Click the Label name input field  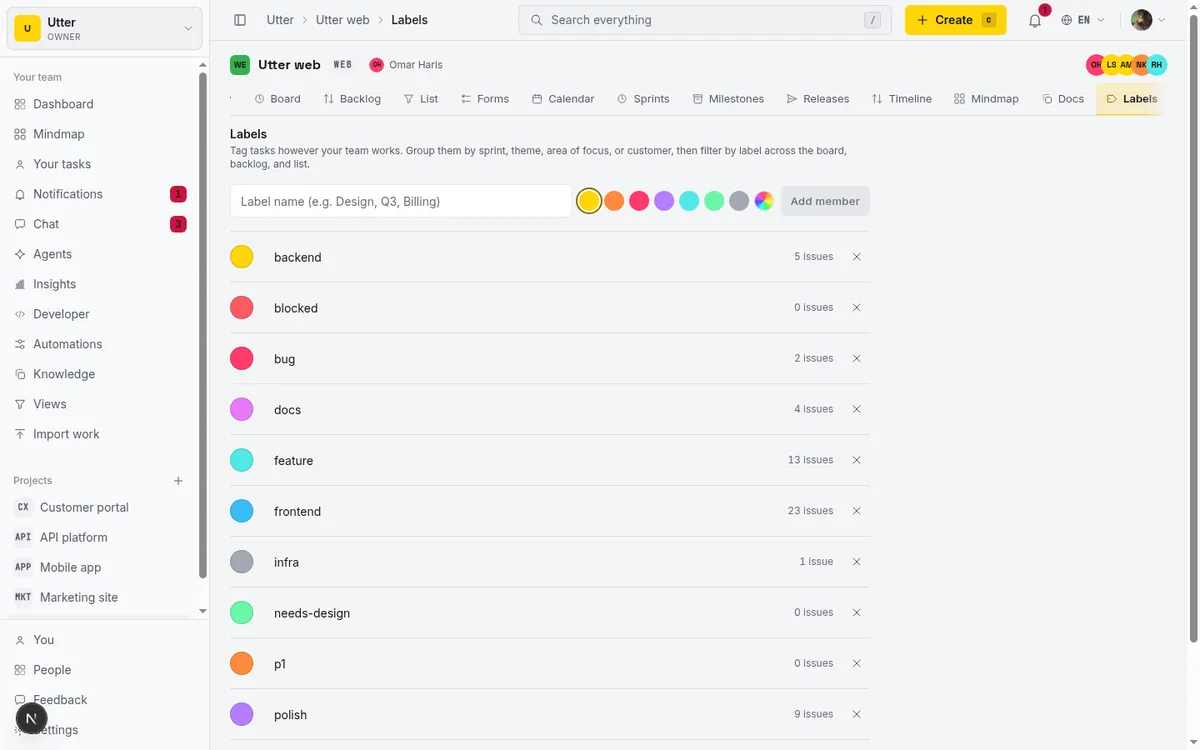[x=401, y=201]
